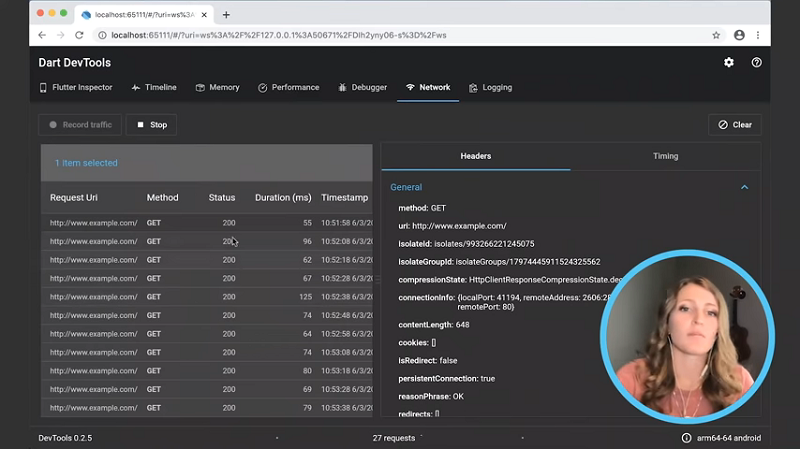Switch to Debugger tab
This screenshot has height=449, width=800.
tap(363, 87)
